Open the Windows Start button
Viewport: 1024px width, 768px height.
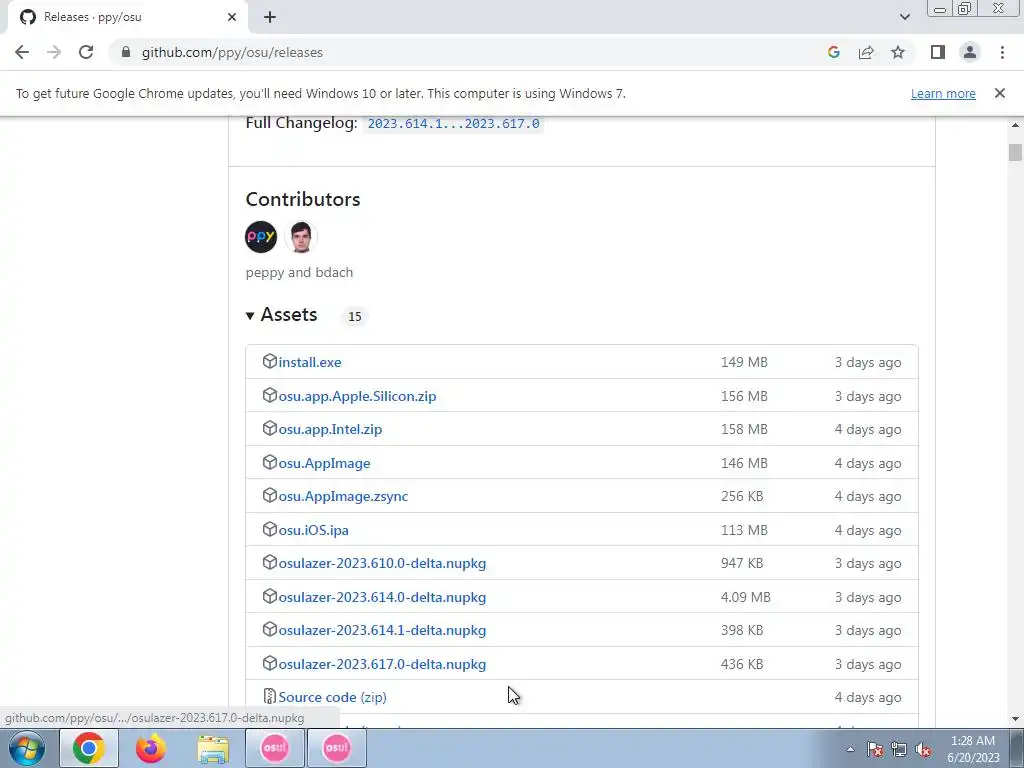27,748
